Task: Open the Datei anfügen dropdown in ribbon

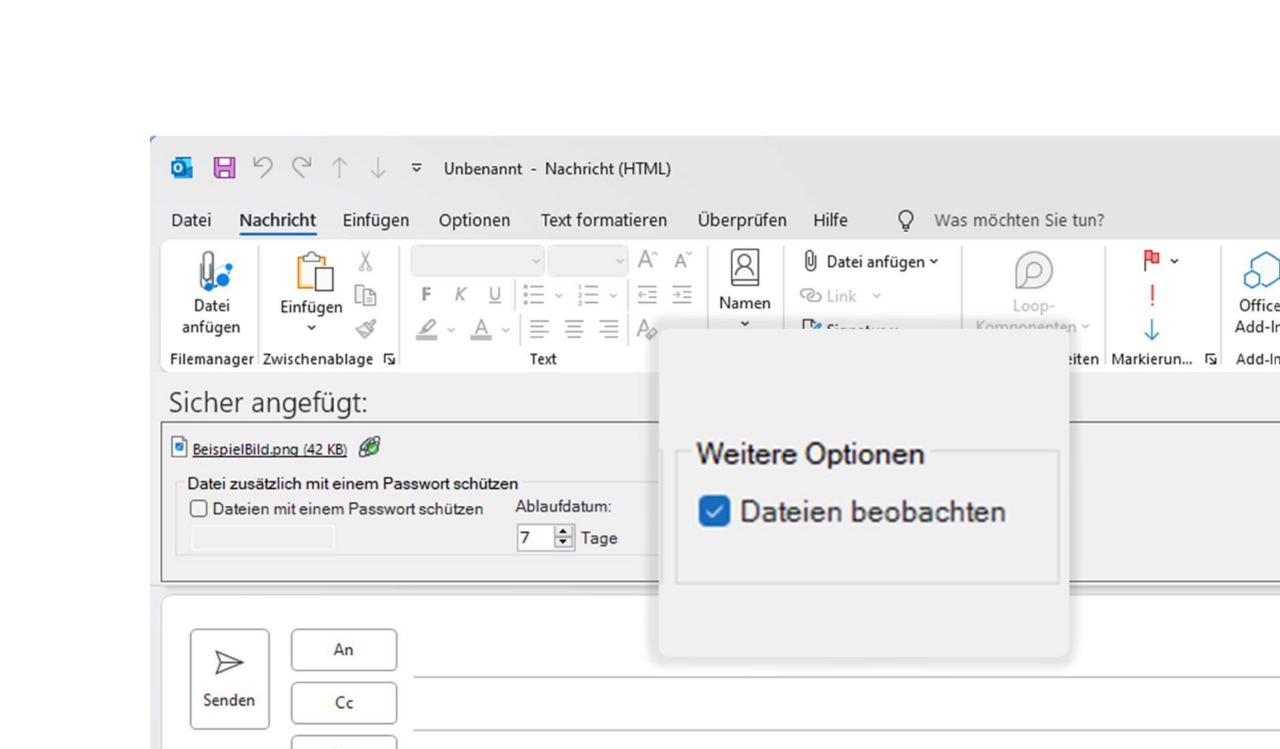Action: pos(934,262)
